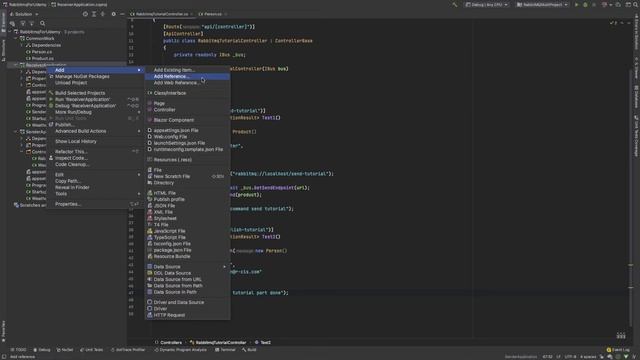Open the Build tool window button
This screenshot has height=360, width=640.
point(249,350)
